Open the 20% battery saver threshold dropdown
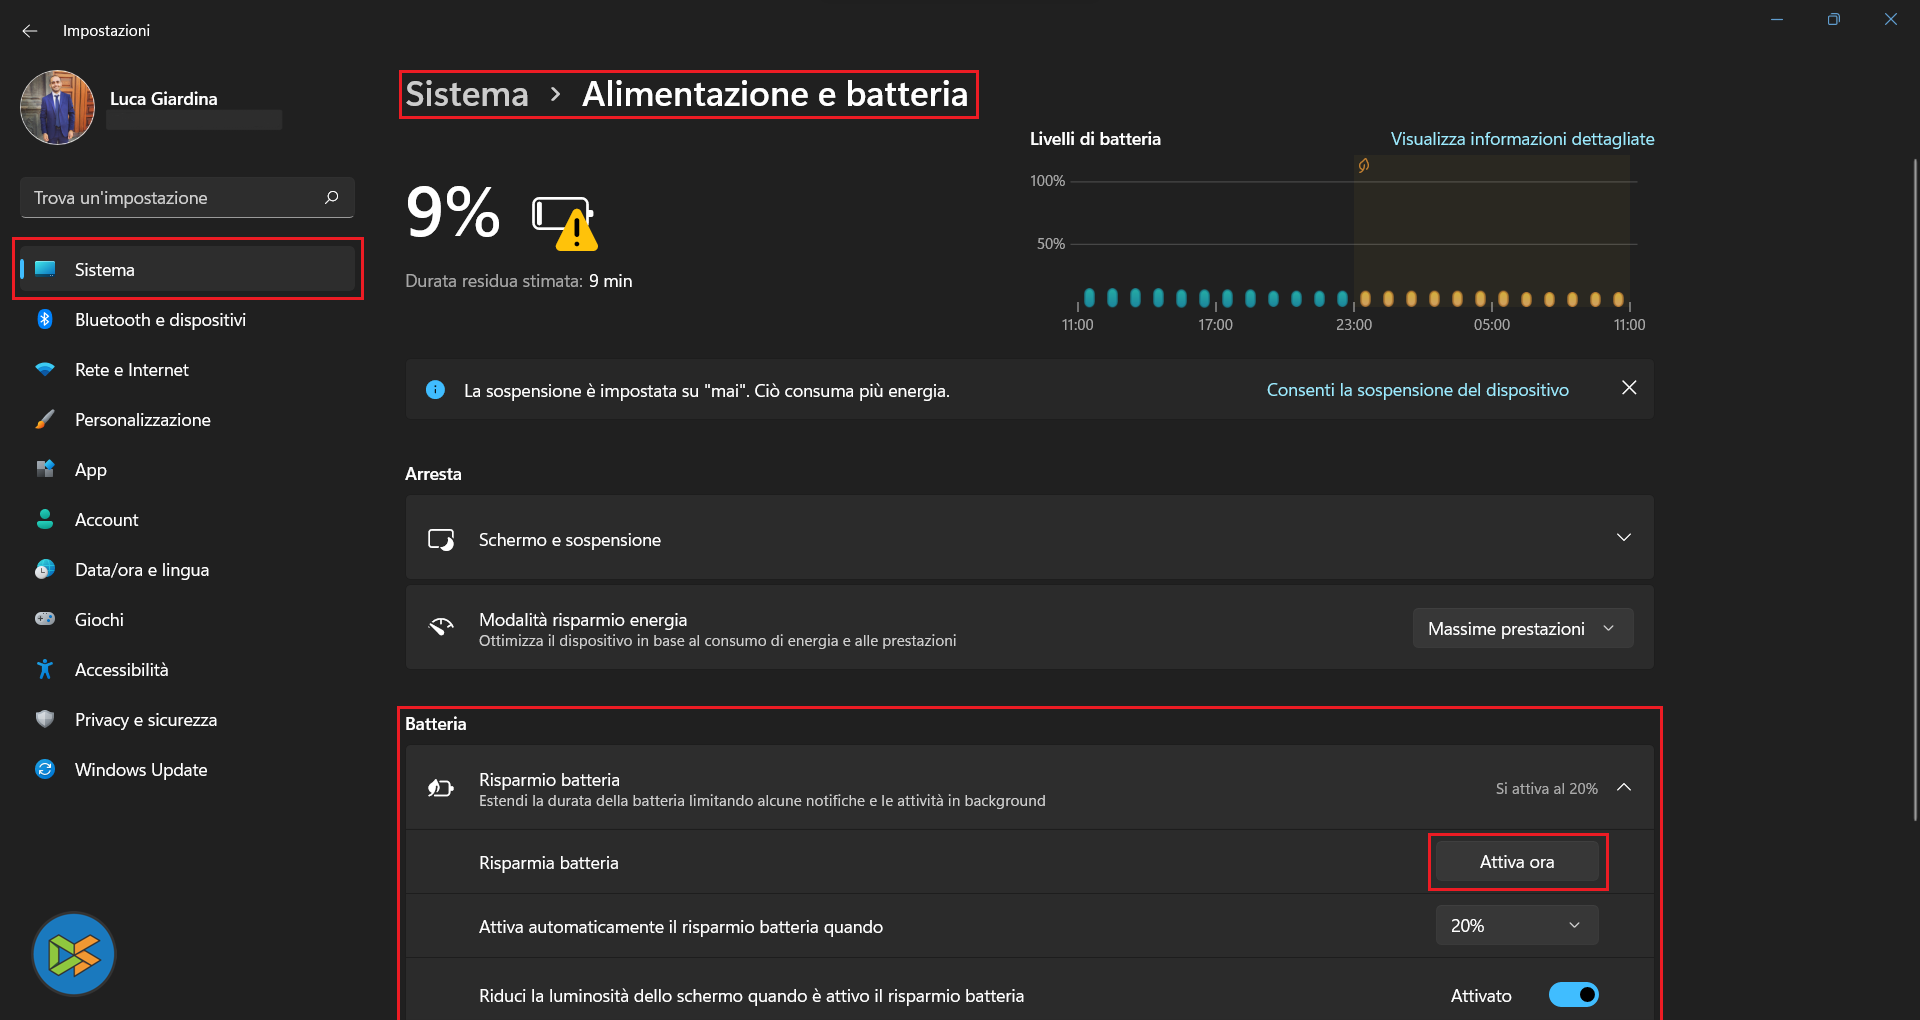Viewport: 1920px width, 1020px height. [x=1516, y=926]
